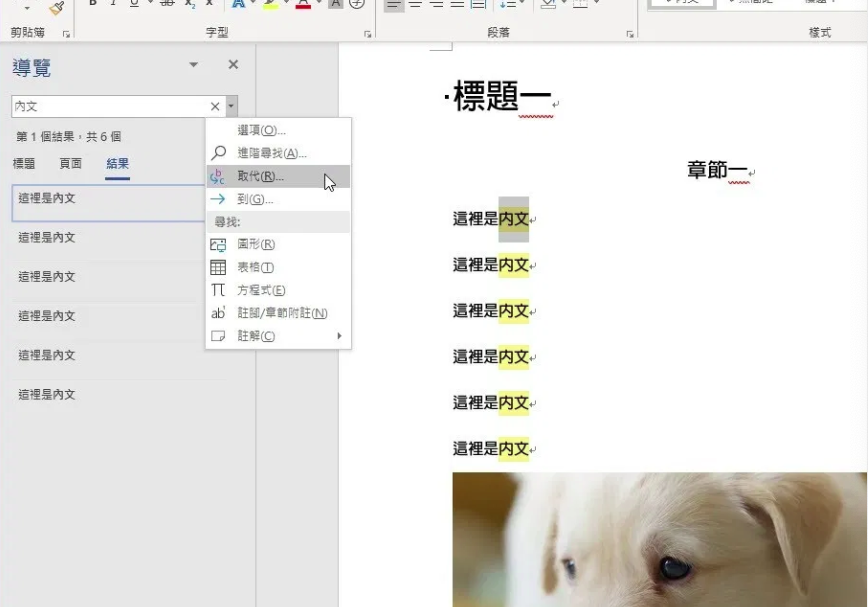
Task: Click inside the navigation search field
Action: tap(111, 106)
